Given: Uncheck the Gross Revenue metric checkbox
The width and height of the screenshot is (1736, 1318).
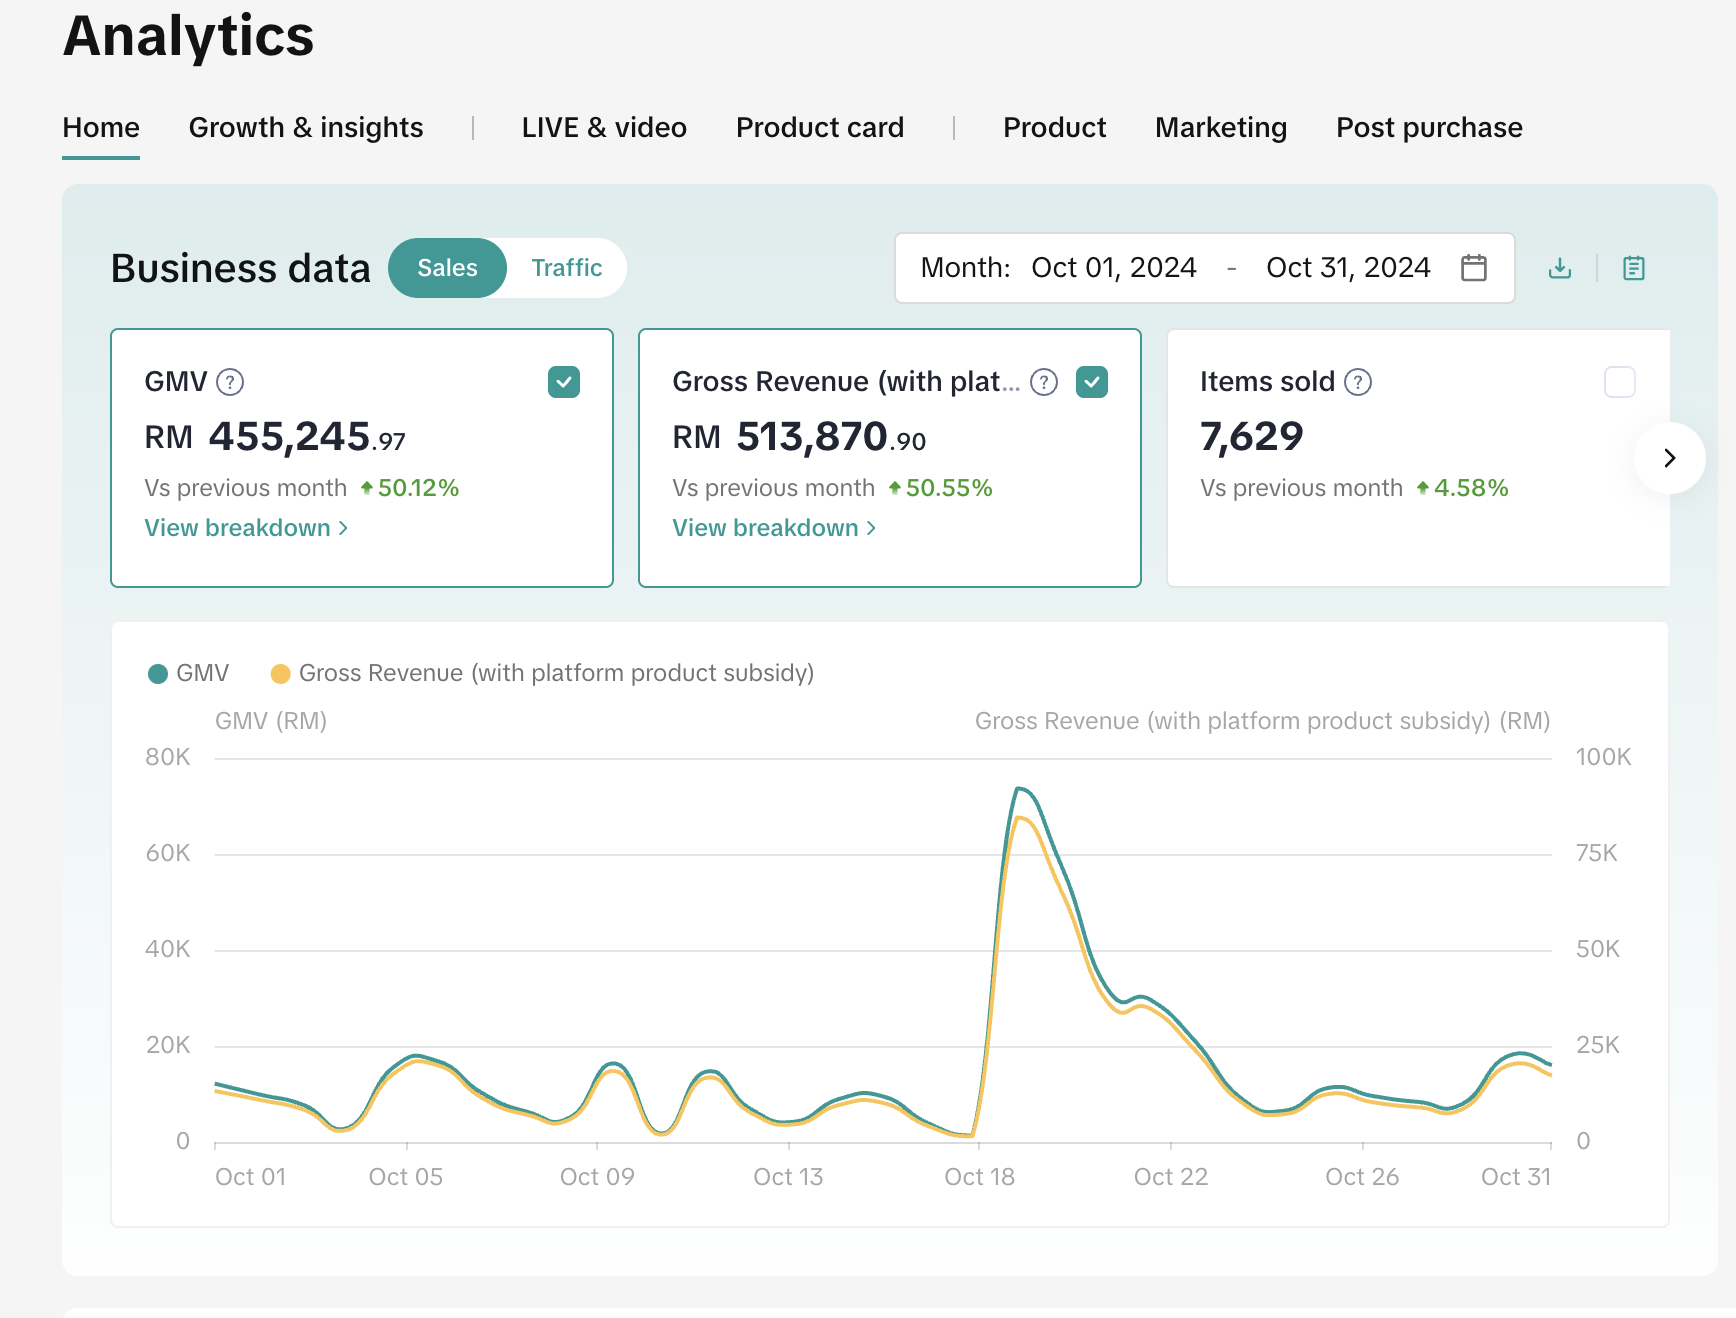Looking at the screenshot, I should [x=1091, y=382].
